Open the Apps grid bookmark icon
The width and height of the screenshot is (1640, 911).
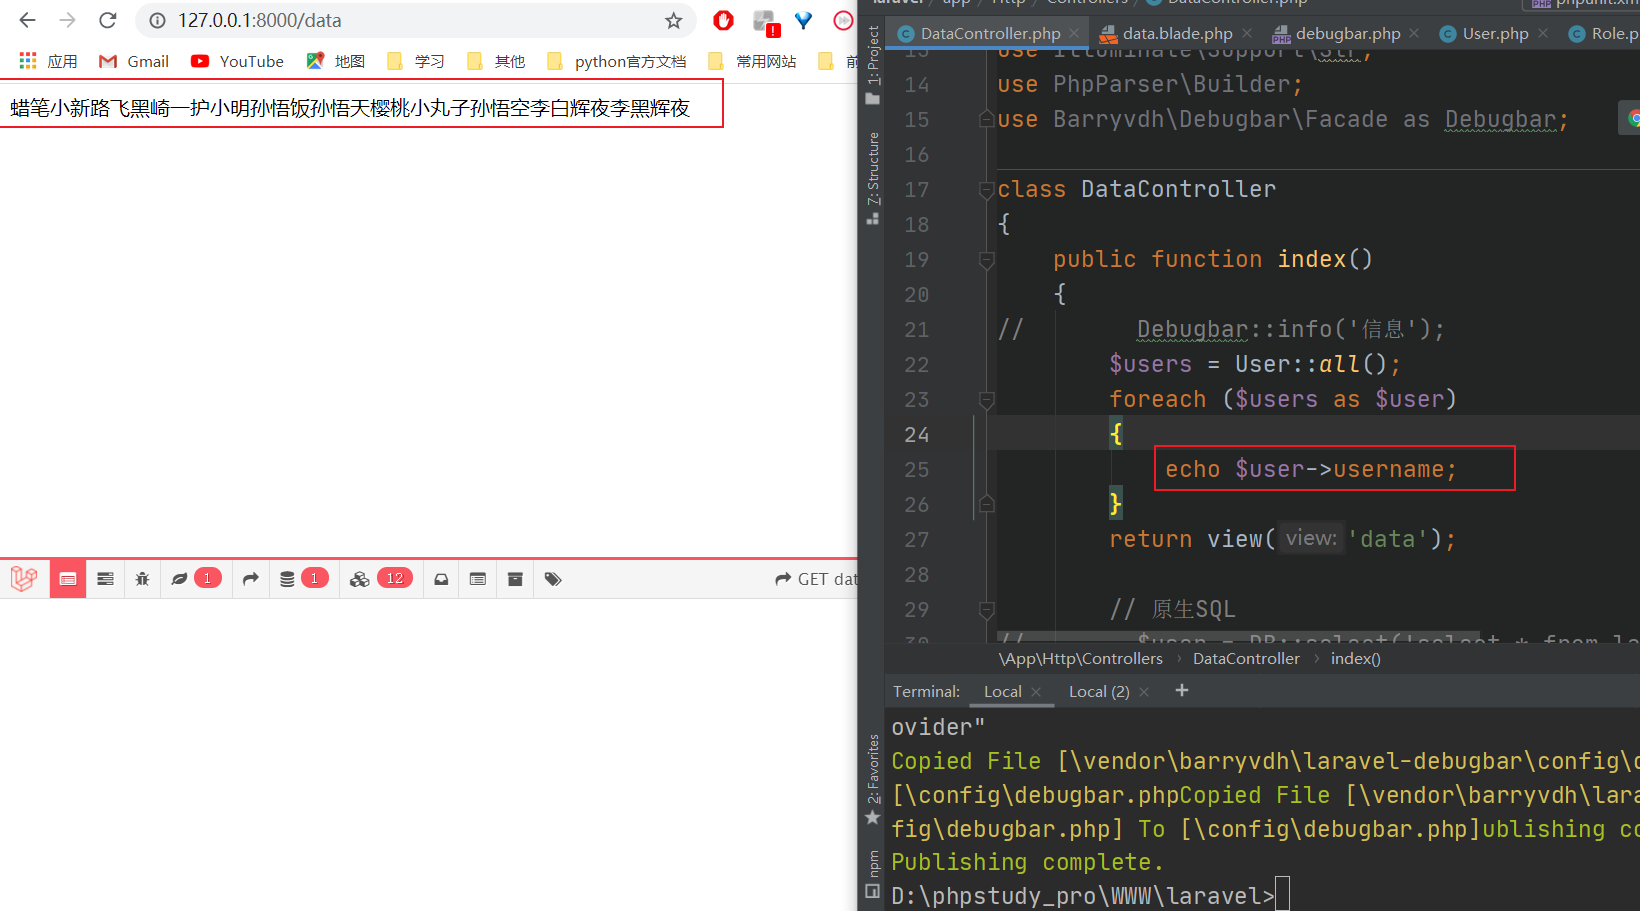[x=28, y=61]
